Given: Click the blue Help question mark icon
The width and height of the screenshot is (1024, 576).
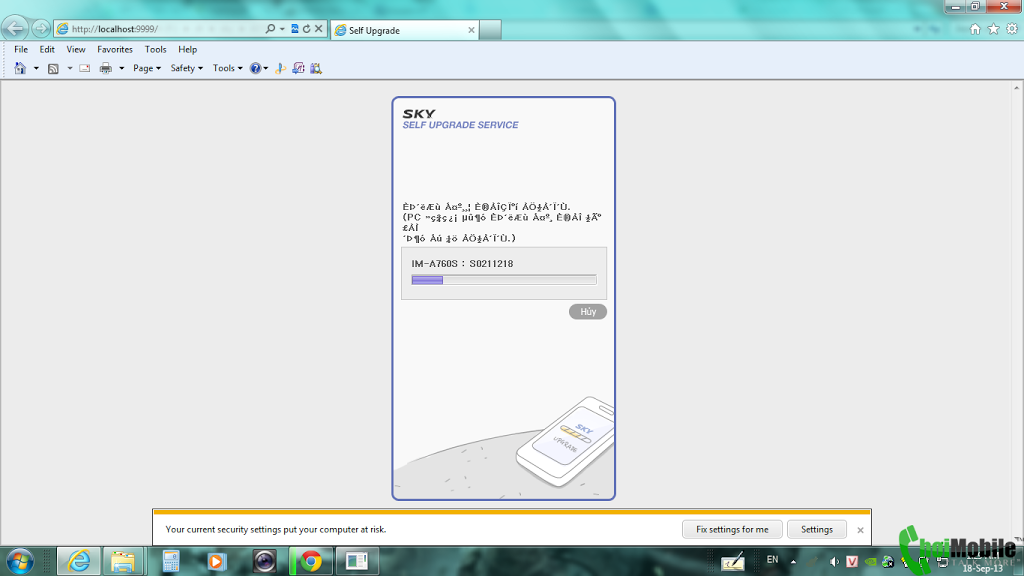Looking at the screenshot, I should [x=255, y=68].
